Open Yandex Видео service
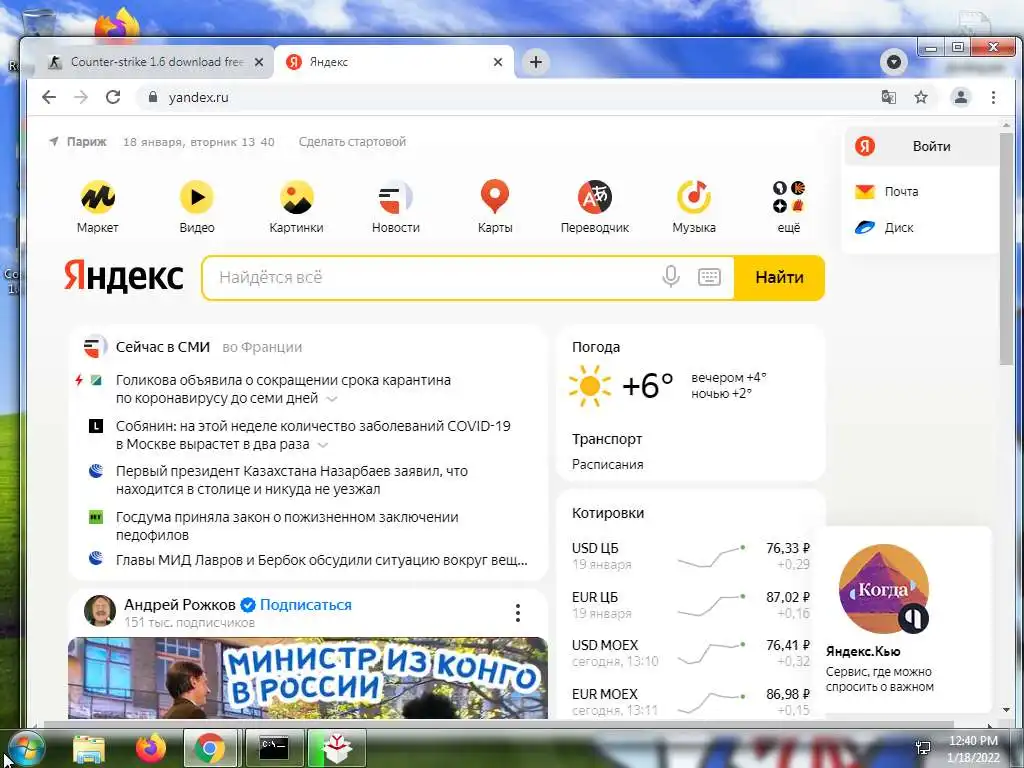The image size is (1024, 768). [197, 197]
